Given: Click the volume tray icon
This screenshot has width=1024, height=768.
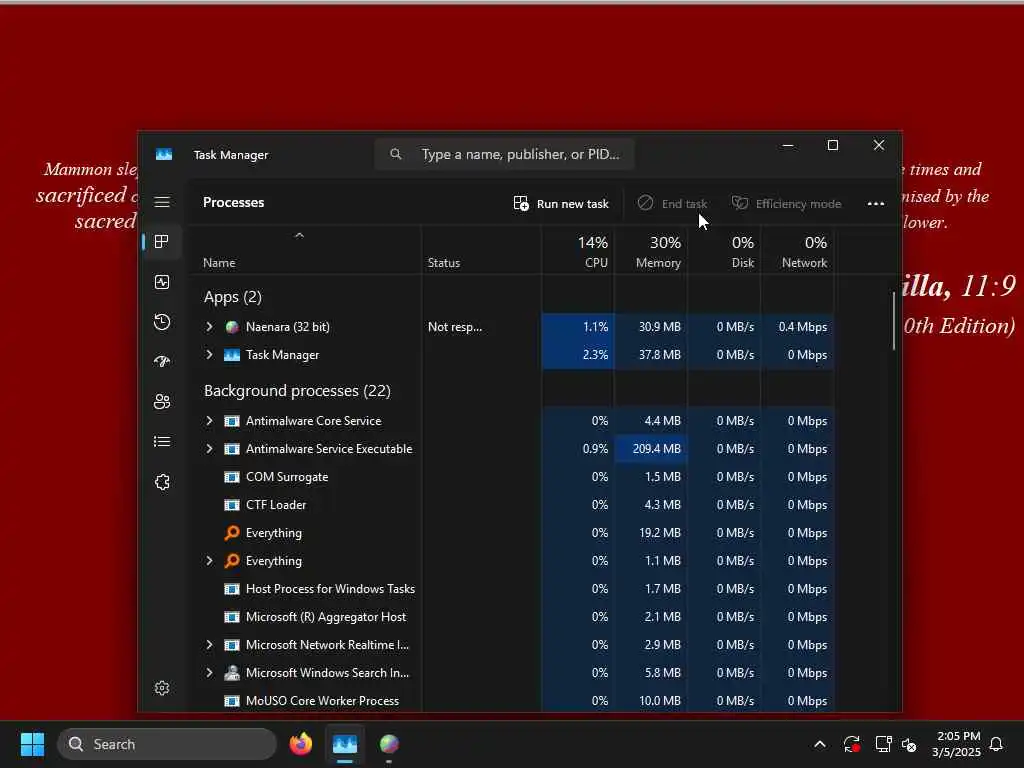Looking at the screenshot, I should tap(909, 744).
